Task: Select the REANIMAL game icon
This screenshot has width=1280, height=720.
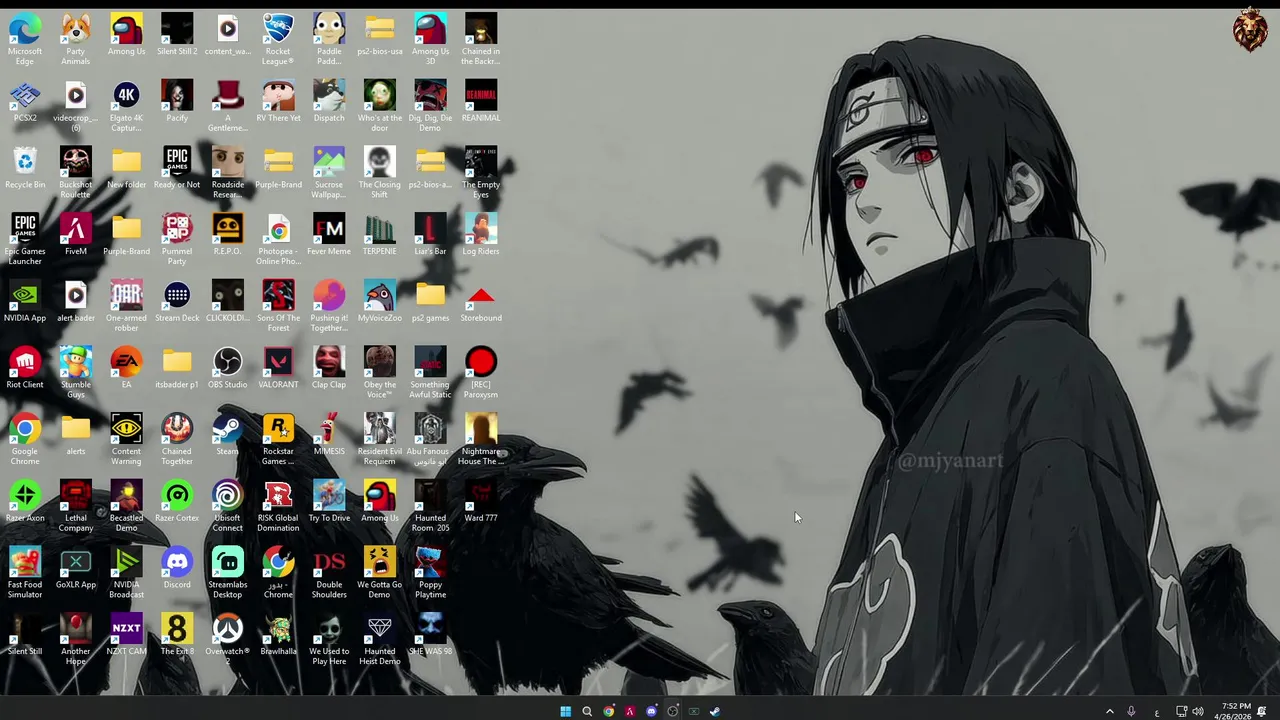Action: (481, 102)
